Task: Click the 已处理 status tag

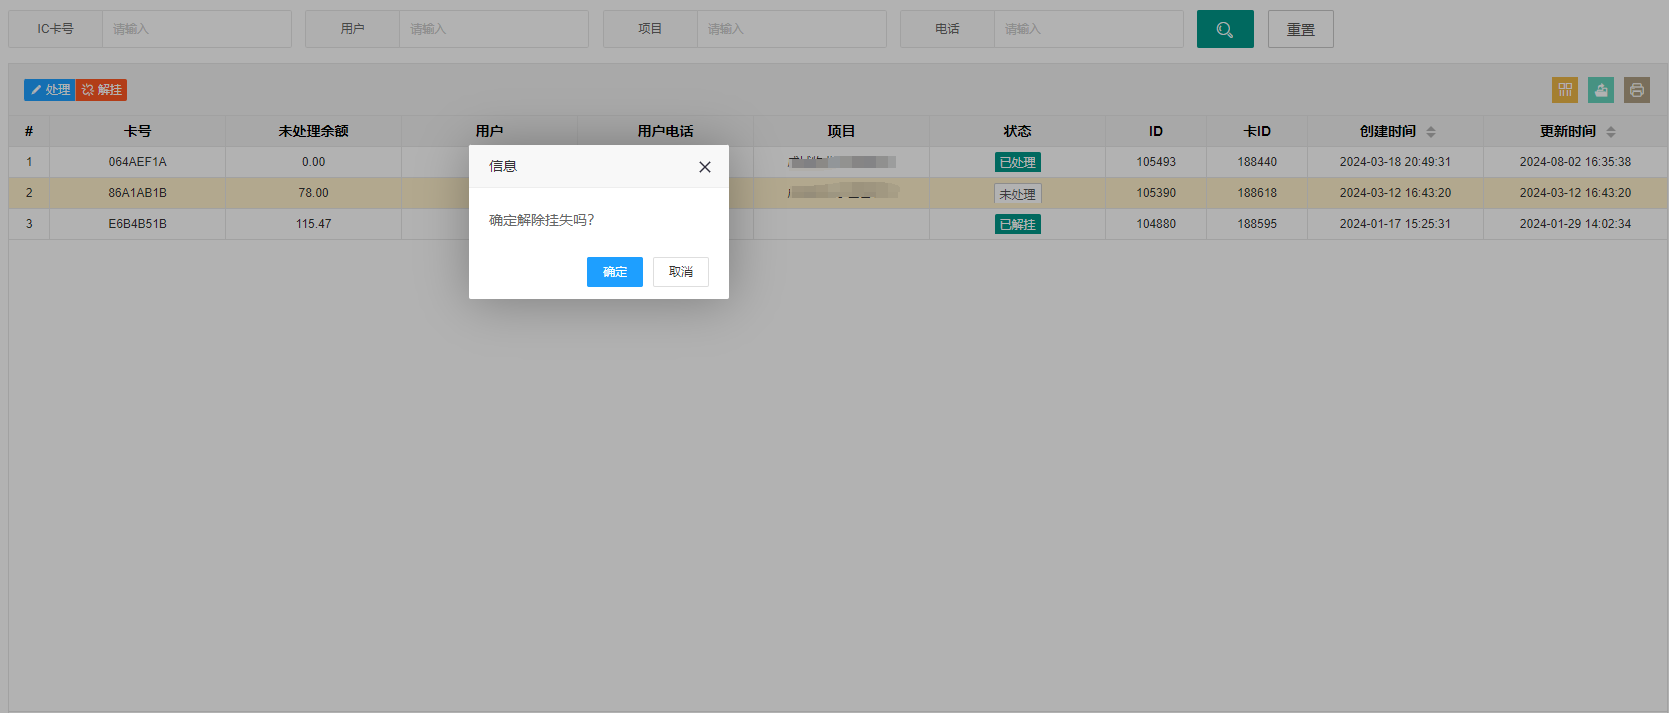Action: (x=1018, y=162)
